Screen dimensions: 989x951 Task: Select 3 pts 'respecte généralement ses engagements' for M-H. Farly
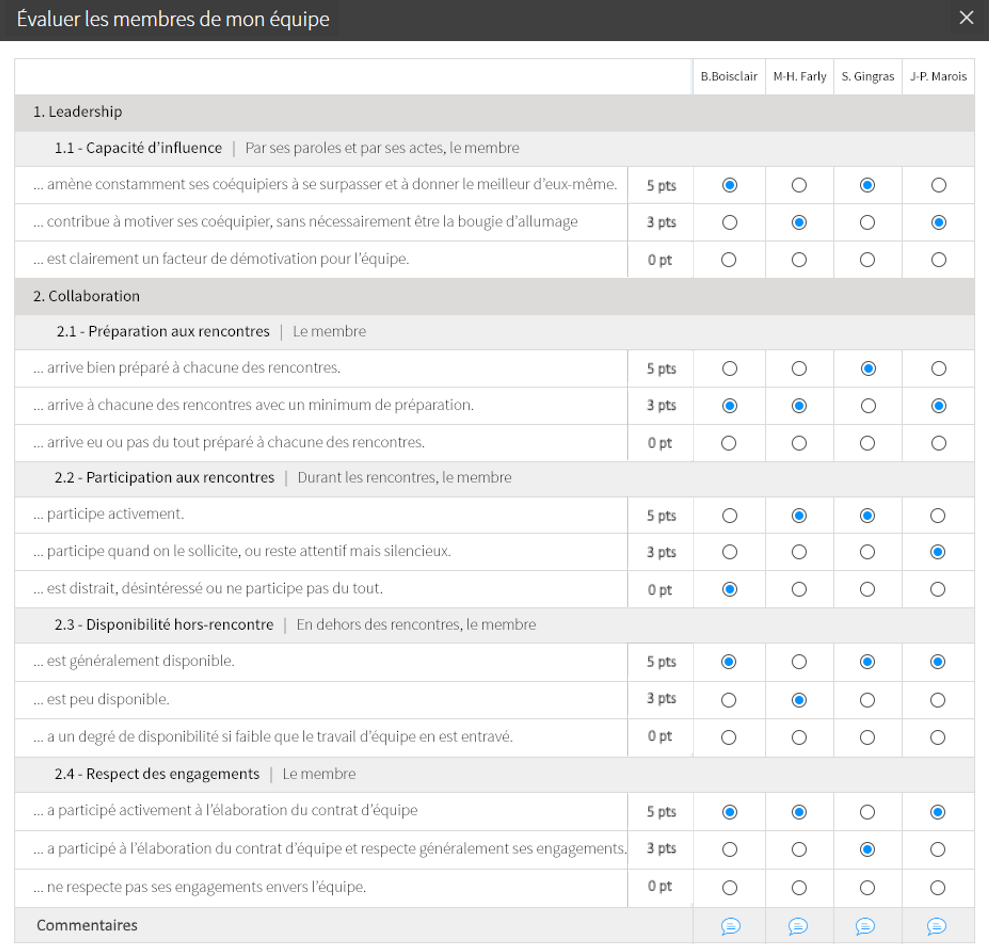pyautogui.click(x=799, y=849)
